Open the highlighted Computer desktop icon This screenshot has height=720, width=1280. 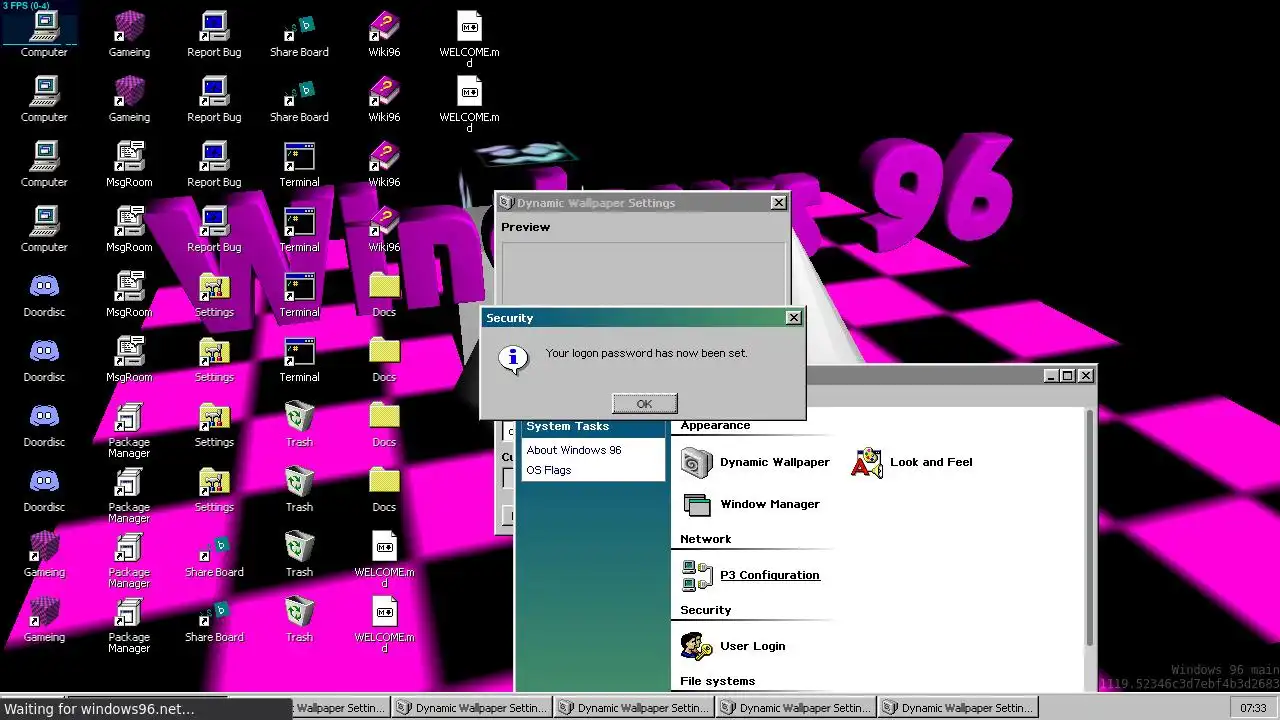[x=44, y=33]
